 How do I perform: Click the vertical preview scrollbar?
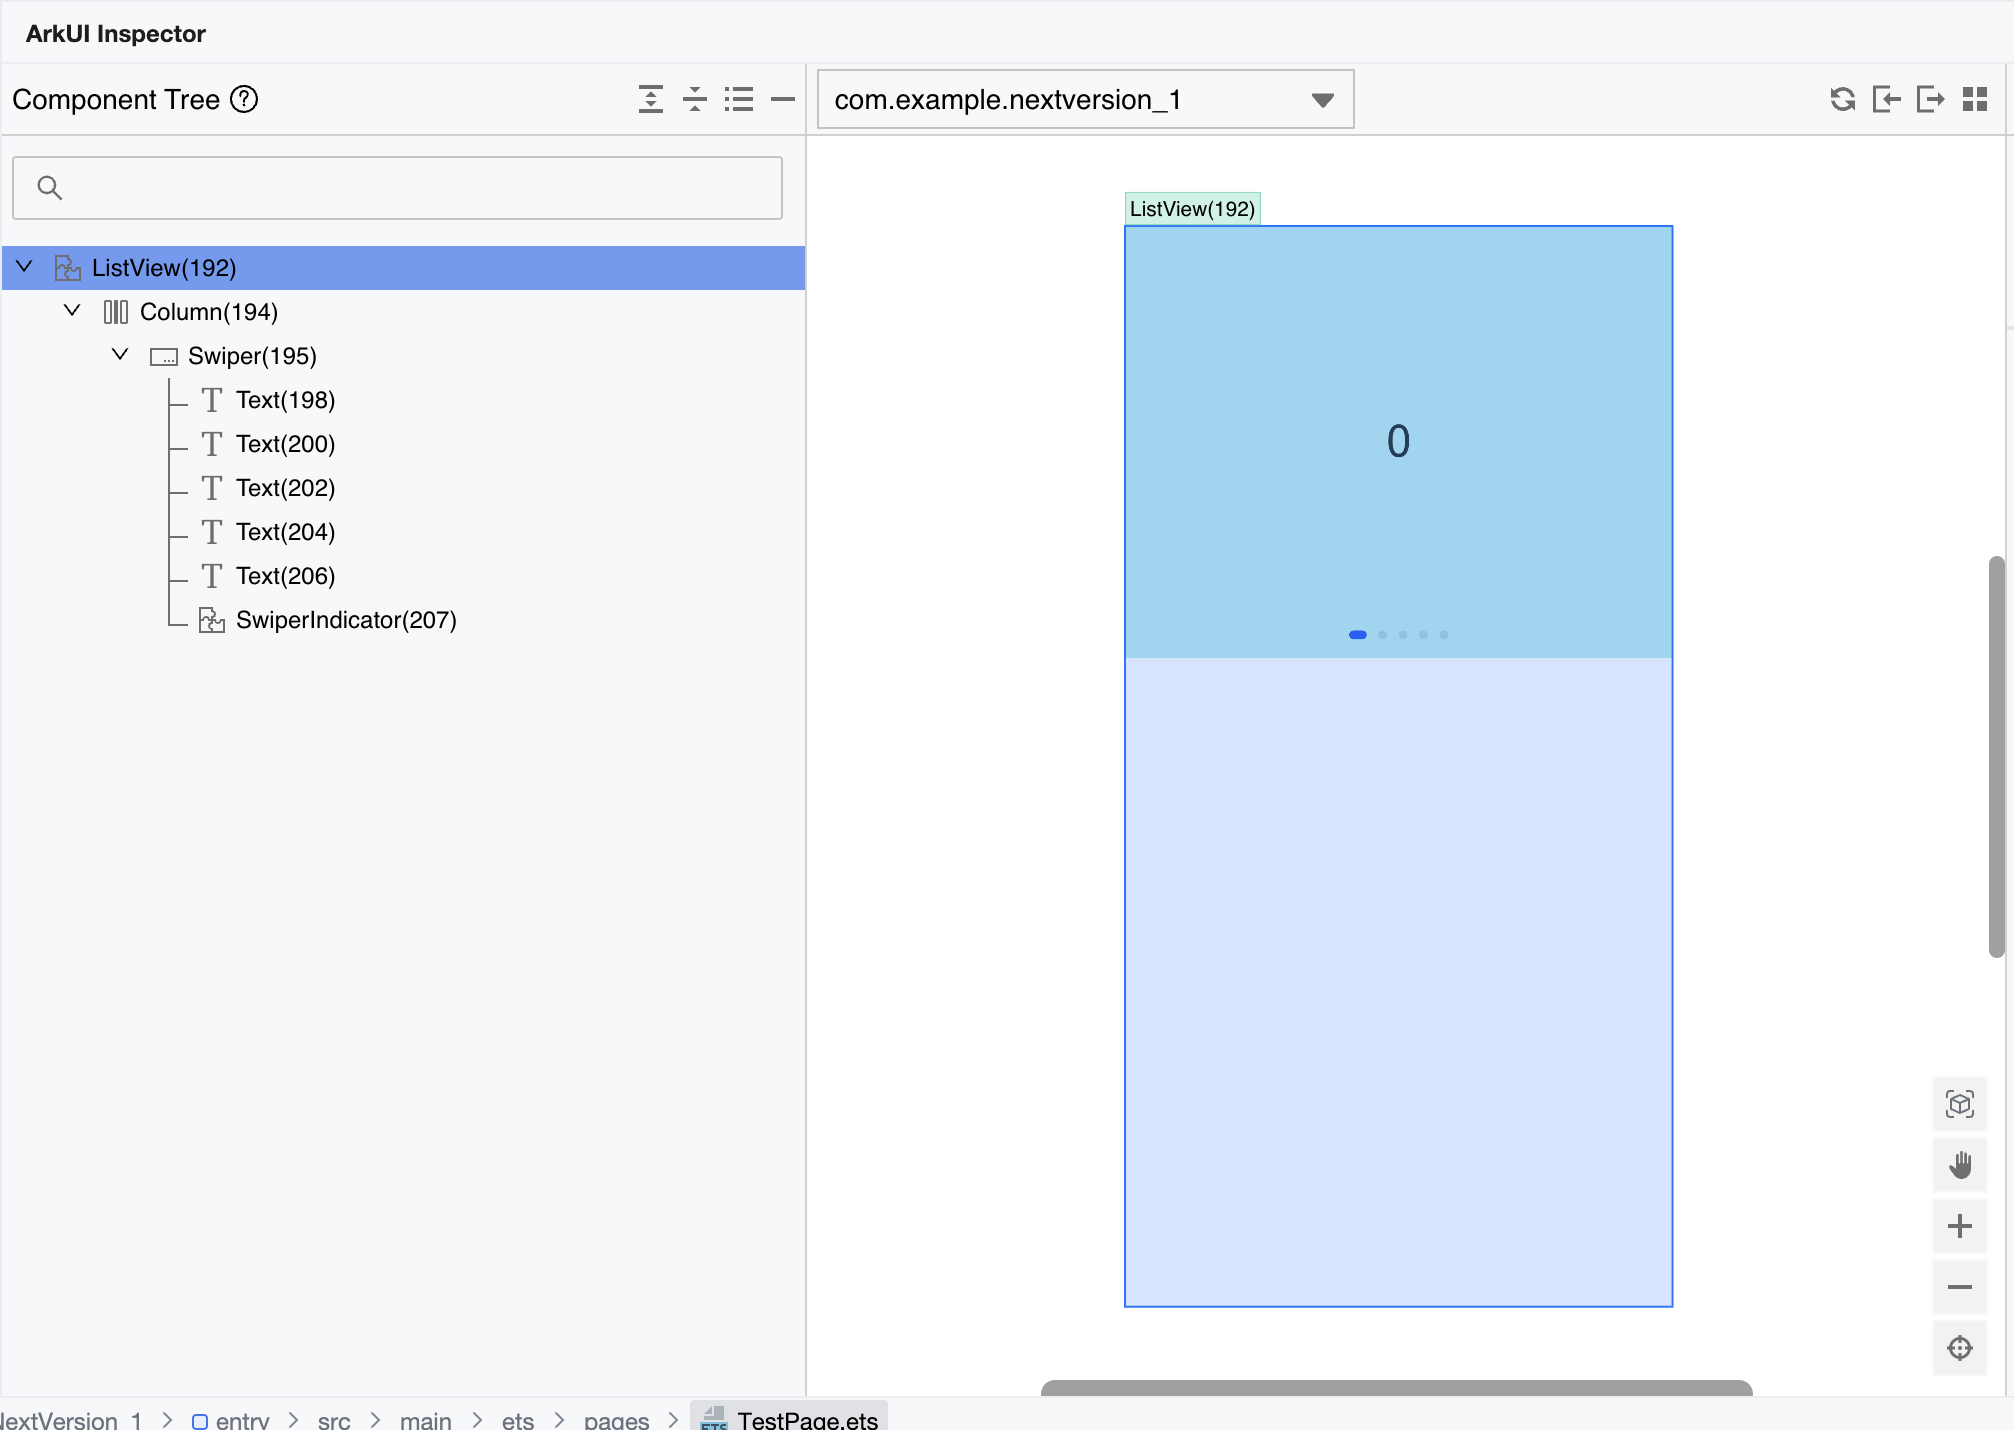pos(1996,757)
